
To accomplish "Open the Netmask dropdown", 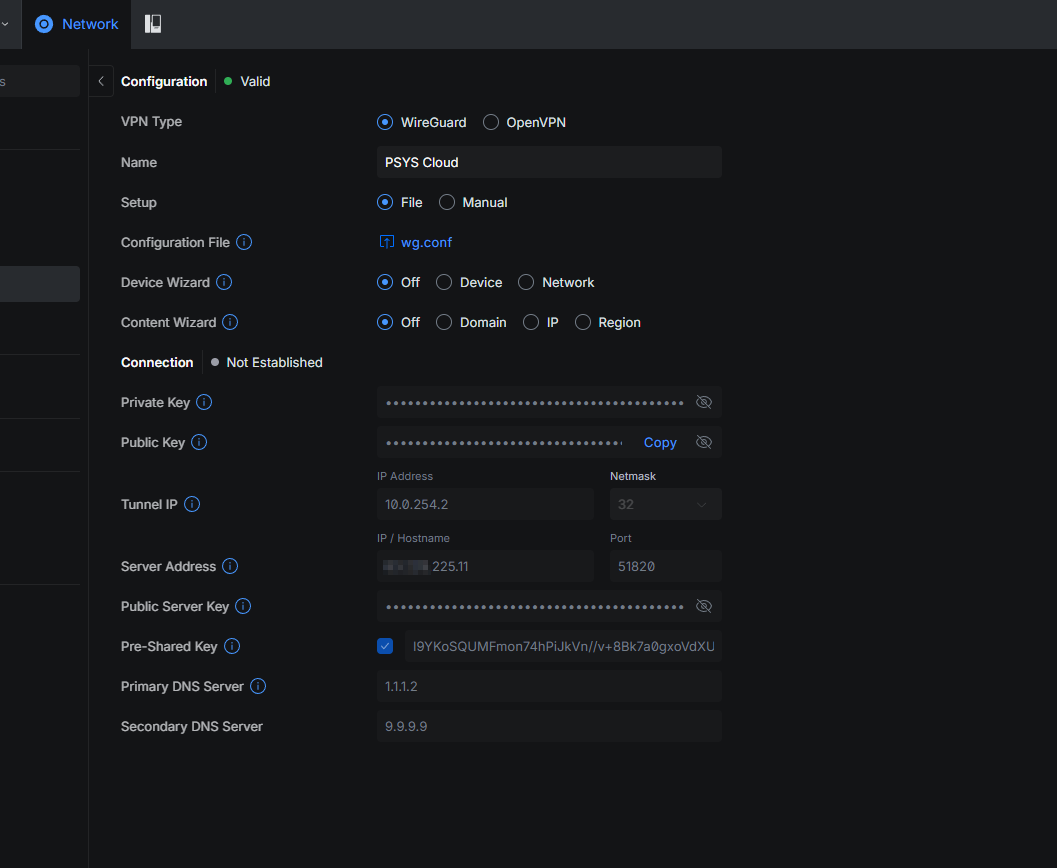I will (665, 504).
